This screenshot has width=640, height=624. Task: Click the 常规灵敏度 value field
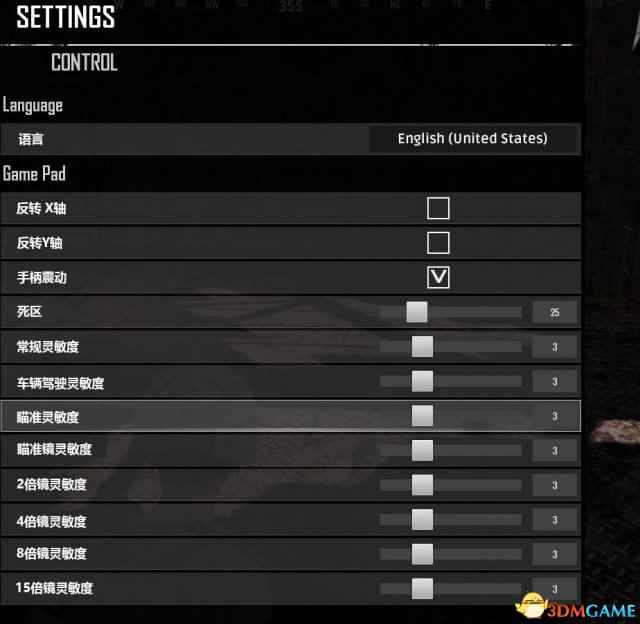tap(555, 347)
